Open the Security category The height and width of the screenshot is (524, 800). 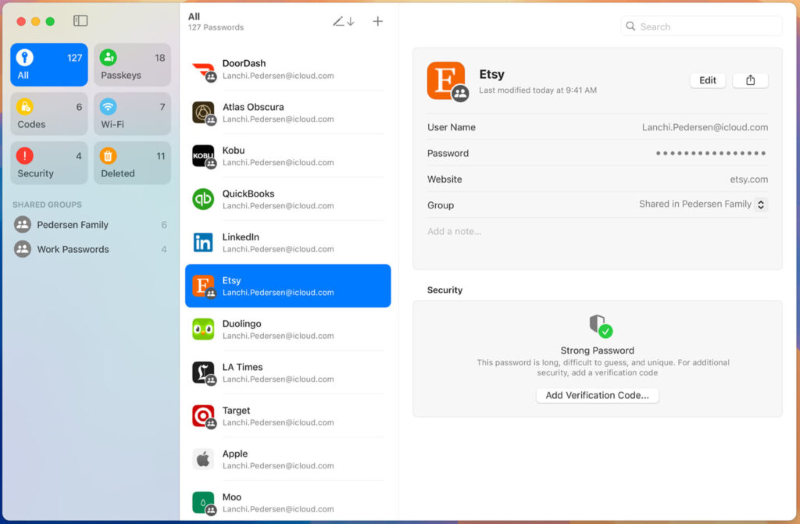point(49,163)
